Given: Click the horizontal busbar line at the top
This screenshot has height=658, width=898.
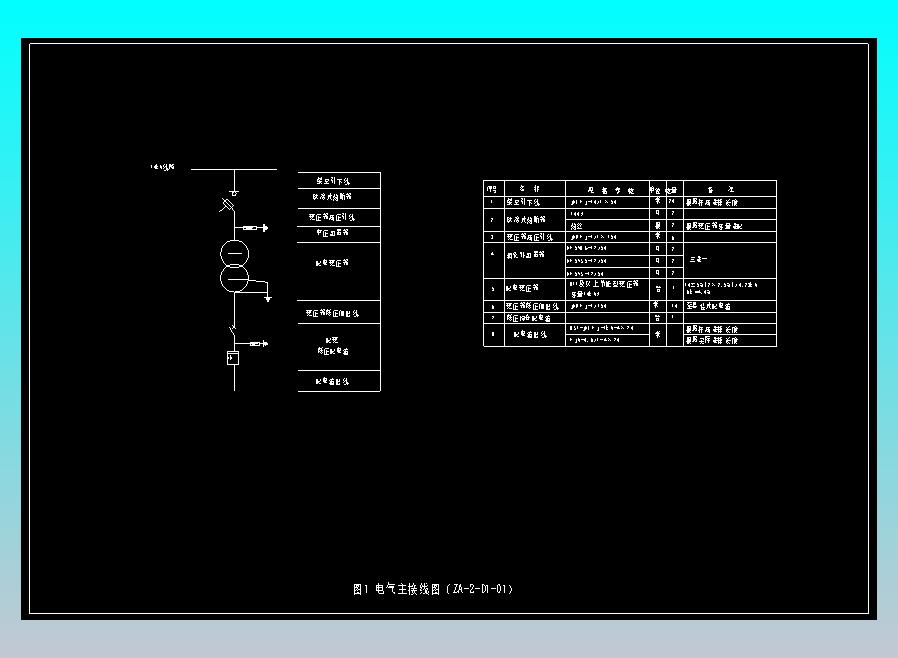Looking at the screenshot, I should point(234,170).
